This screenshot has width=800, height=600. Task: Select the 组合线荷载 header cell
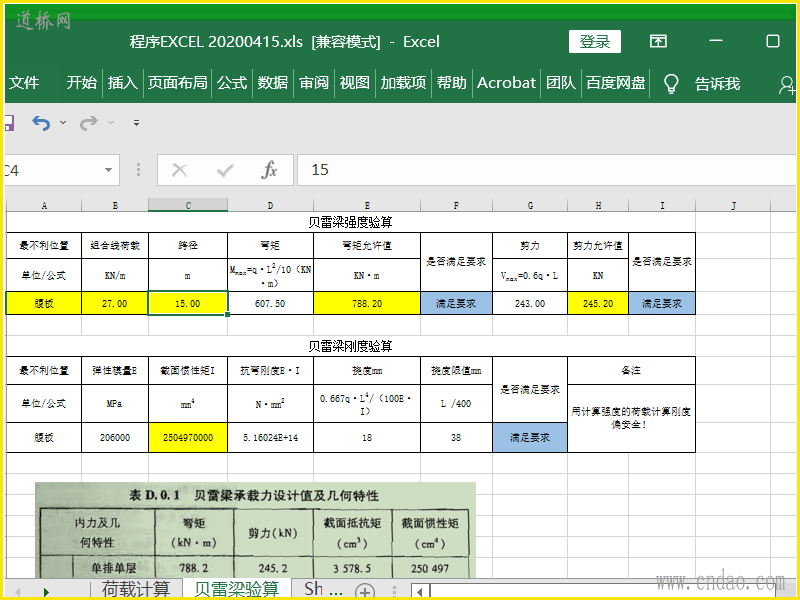pyautogui.click(x=115, y=245)
